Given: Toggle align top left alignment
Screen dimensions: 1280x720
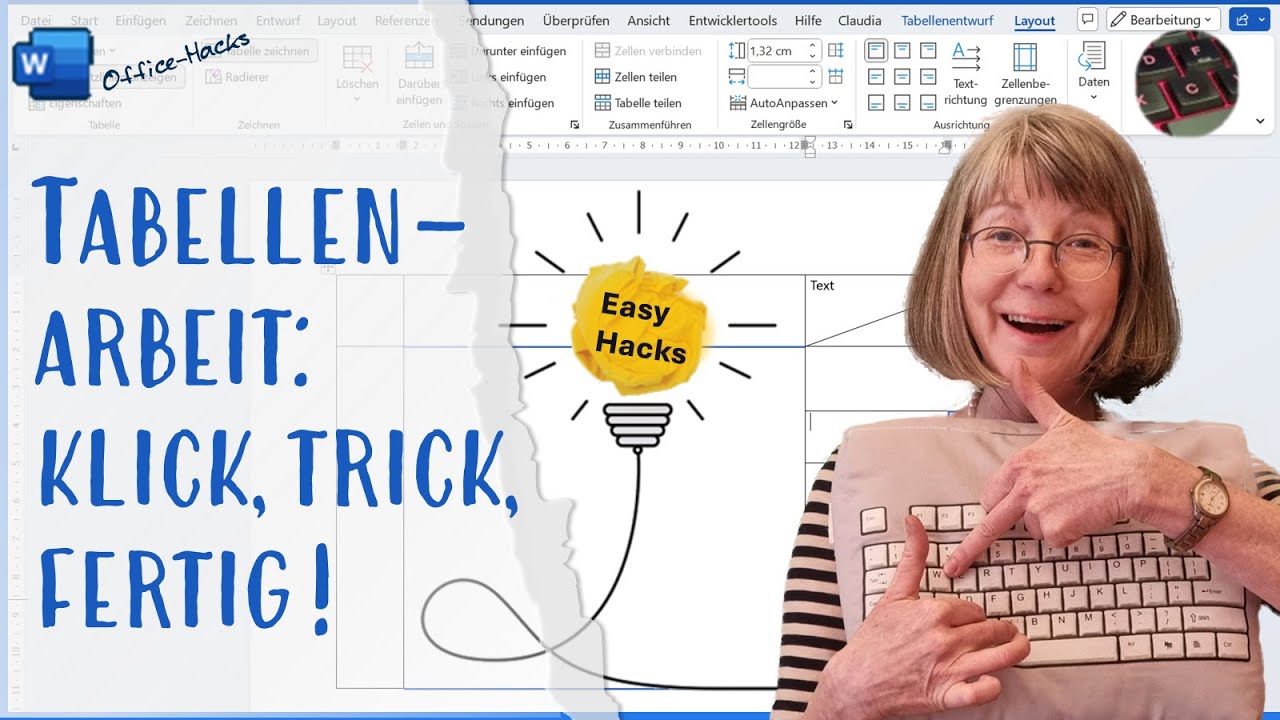Looking at the screenshot, I should (x=876, y=51).
